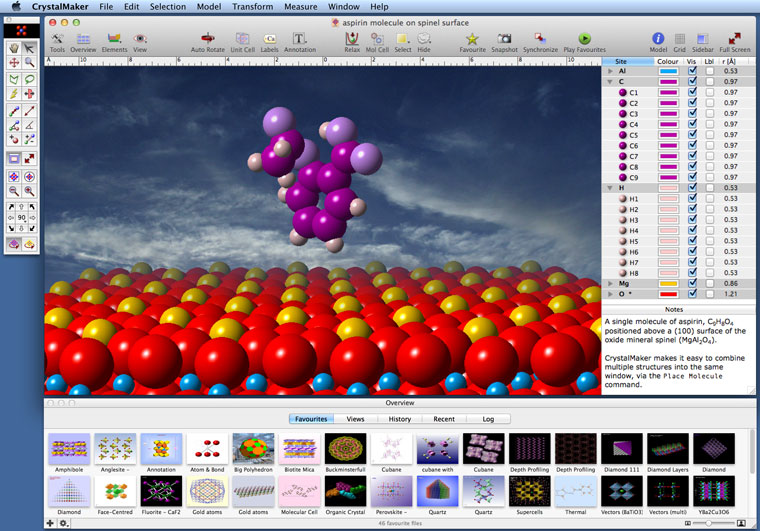Click the Relax toolbar icon
This screenshot has height=531, width=760.
click(x=352, y=43)
